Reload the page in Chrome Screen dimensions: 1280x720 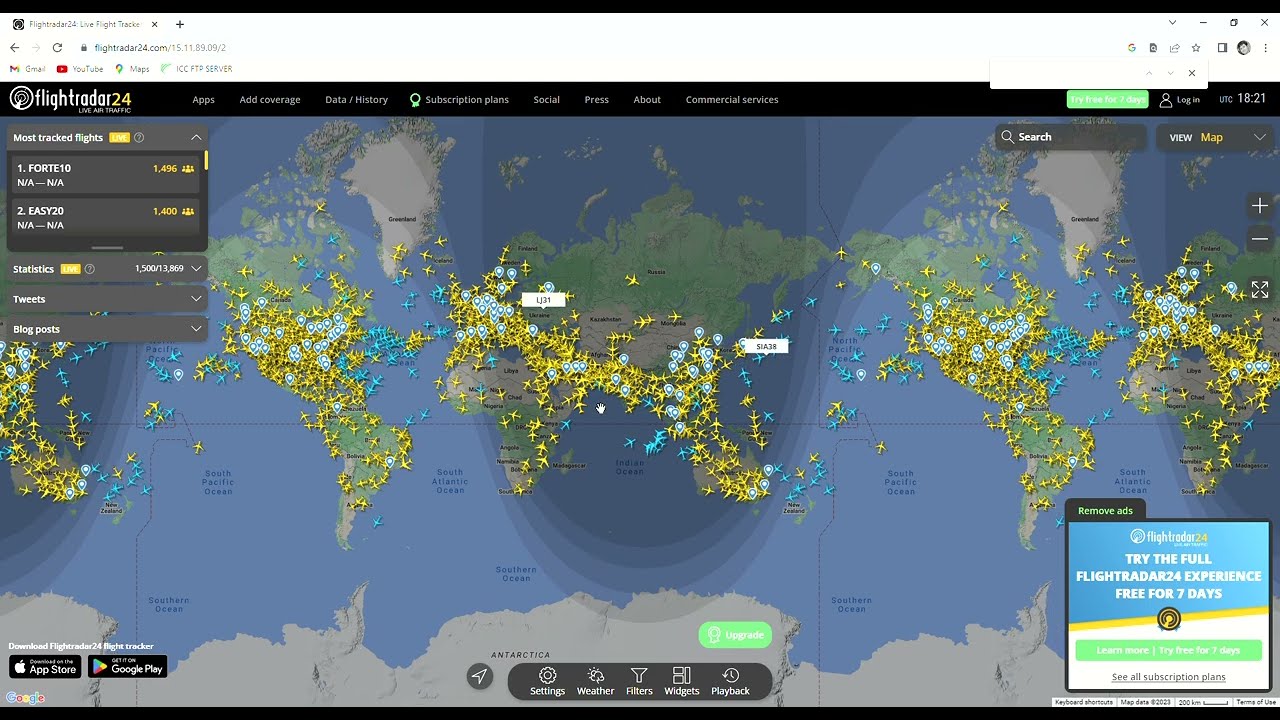(x=57, y=47)
